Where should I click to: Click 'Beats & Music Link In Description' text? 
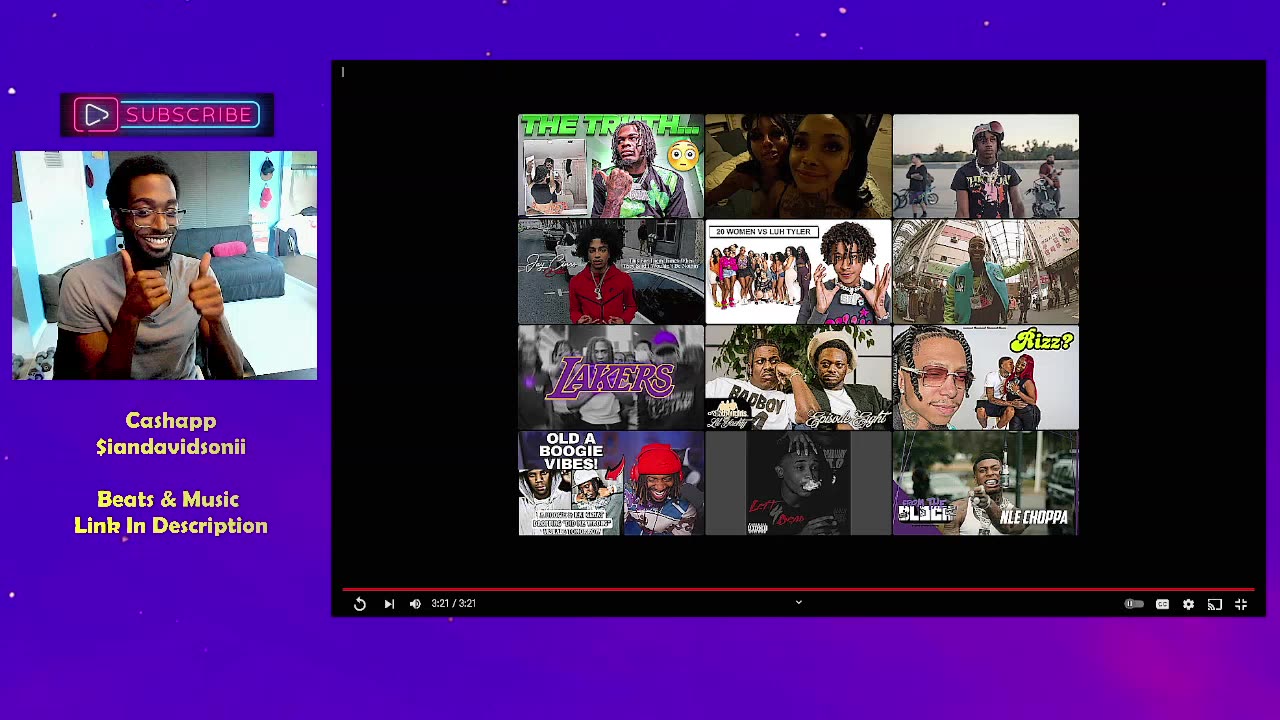(x=170, y=512)
